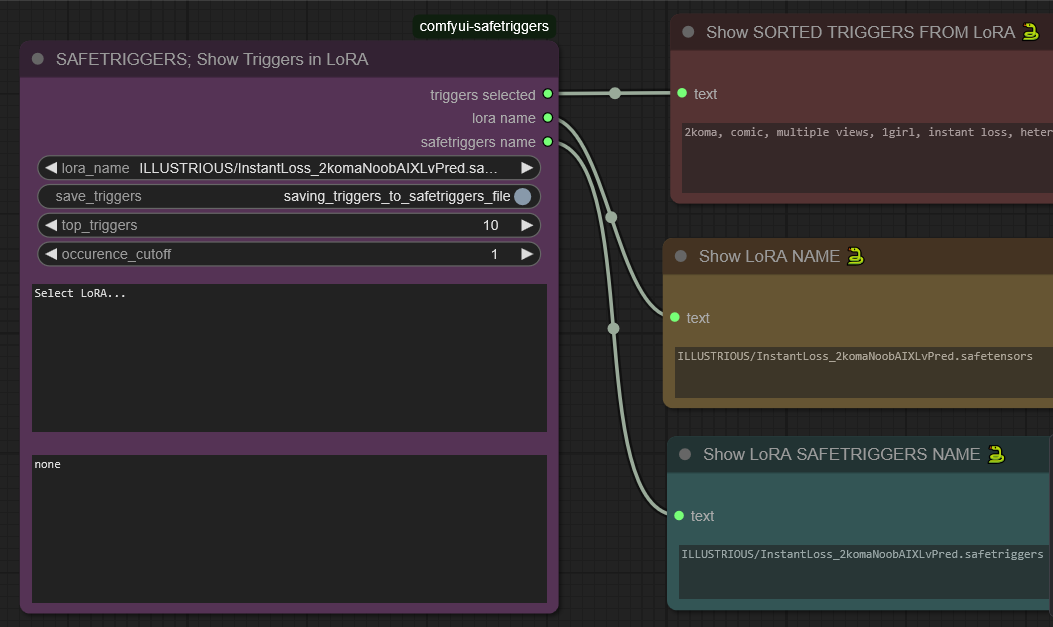
Task: Increase occurence_cutoff with right arrow
Action: coord(527,254)
